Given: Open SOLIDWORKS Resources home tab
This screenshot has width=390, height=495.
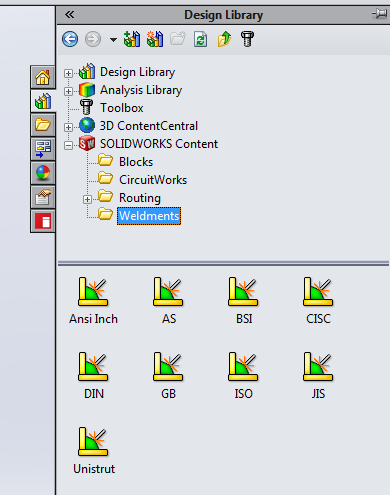Looking at the screenshot, I should (x=43, y=77).
